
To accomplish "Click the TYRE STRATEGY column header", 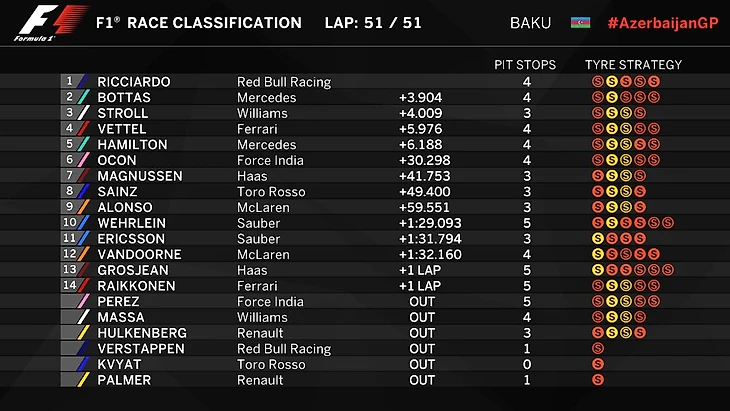I will pyautogui.click(x=633, y=65).
